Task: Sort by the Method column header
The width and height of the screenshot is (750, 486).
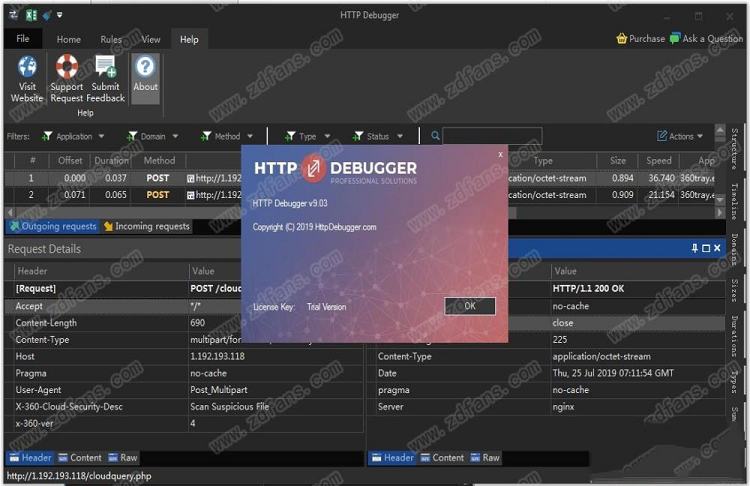Action: pos(159,161)
